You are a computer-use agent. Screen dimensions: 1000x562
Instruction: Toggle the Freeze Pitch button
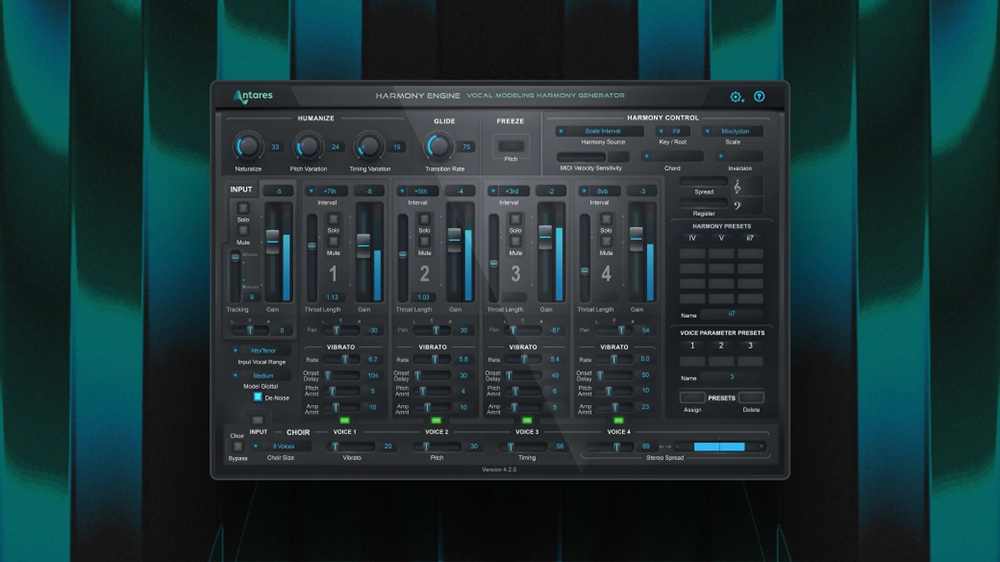(510, 147)
